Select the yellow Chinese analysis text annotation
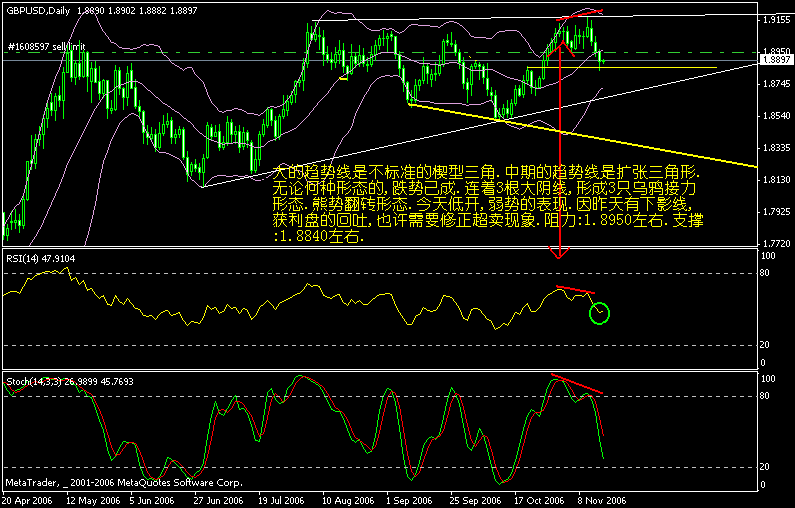 tap(488, 204)
